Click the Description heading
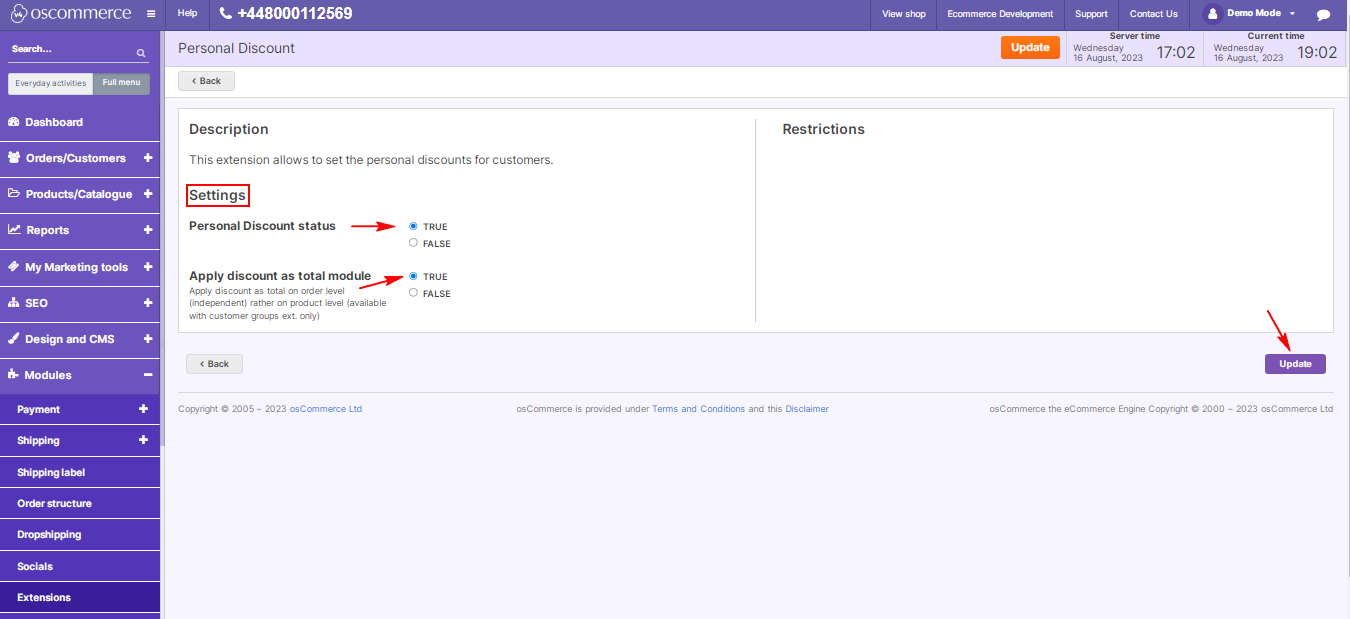The image size is (1350, 619). click(229, 129)
